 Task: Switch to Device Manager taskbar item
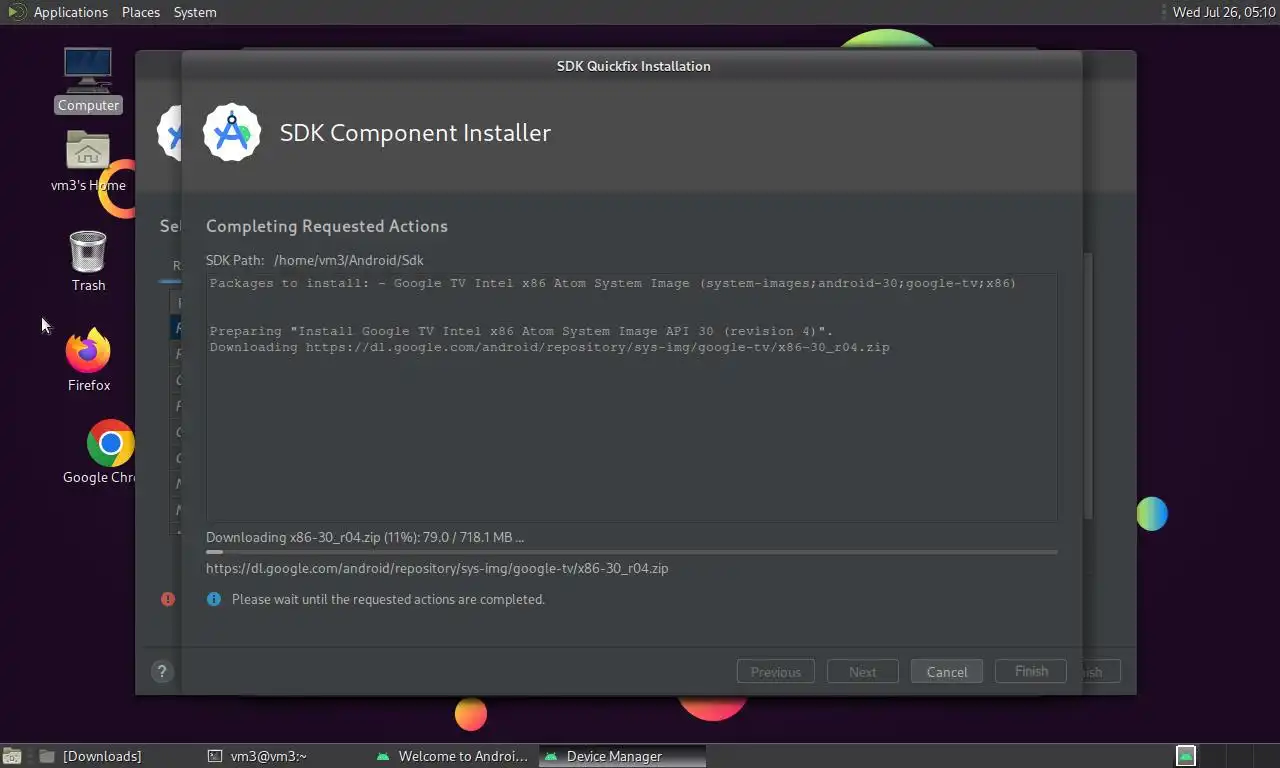(x=622, y=756)
